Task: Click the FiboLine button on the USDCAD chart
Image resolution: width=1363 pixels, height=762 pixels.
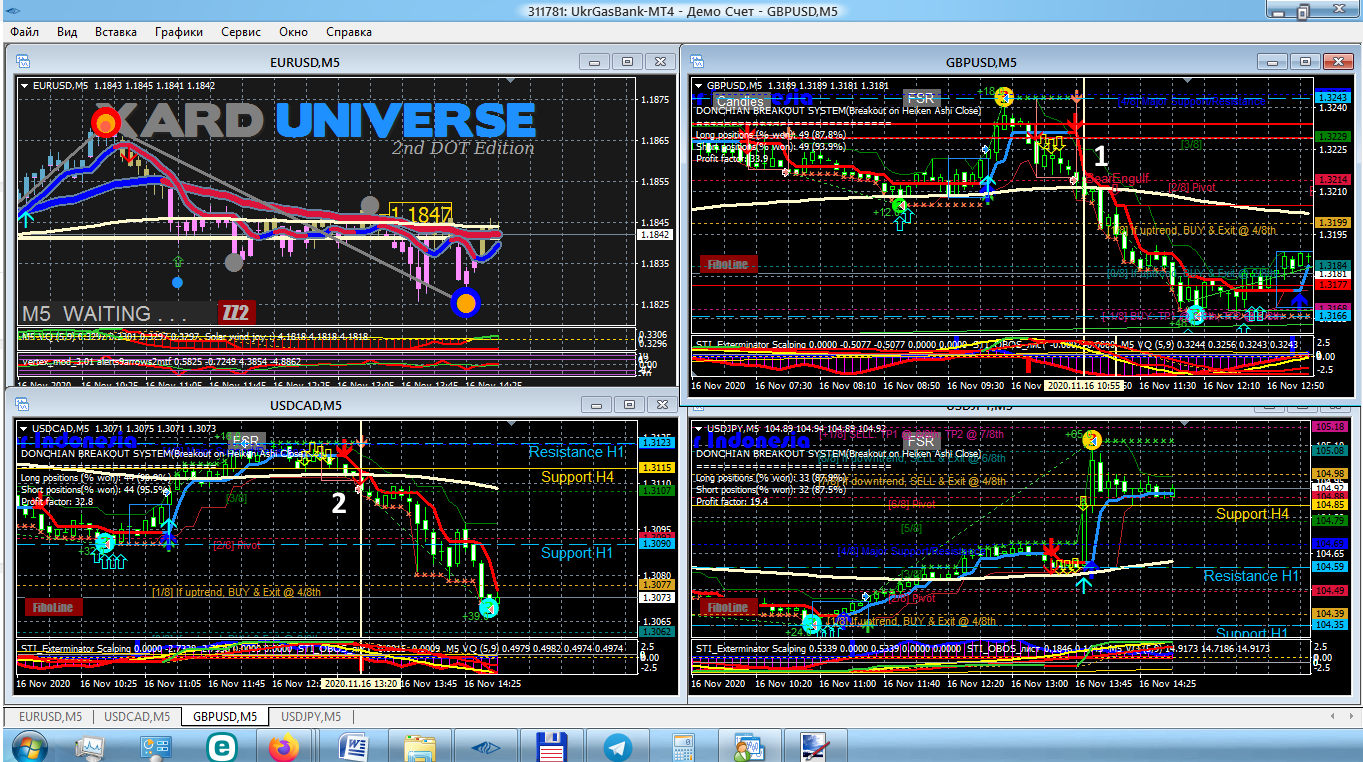Action: coord(53,607)
